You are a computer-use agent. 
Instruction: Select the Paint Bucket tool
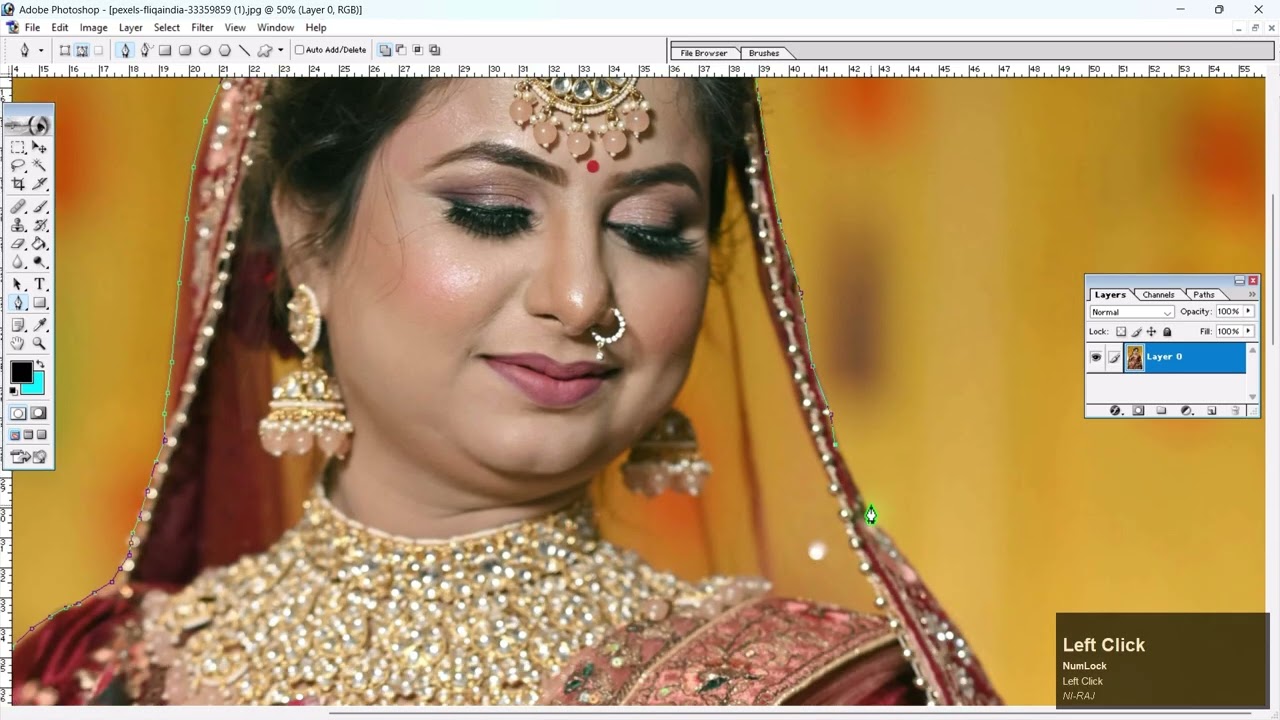click(x=40, y=244)
